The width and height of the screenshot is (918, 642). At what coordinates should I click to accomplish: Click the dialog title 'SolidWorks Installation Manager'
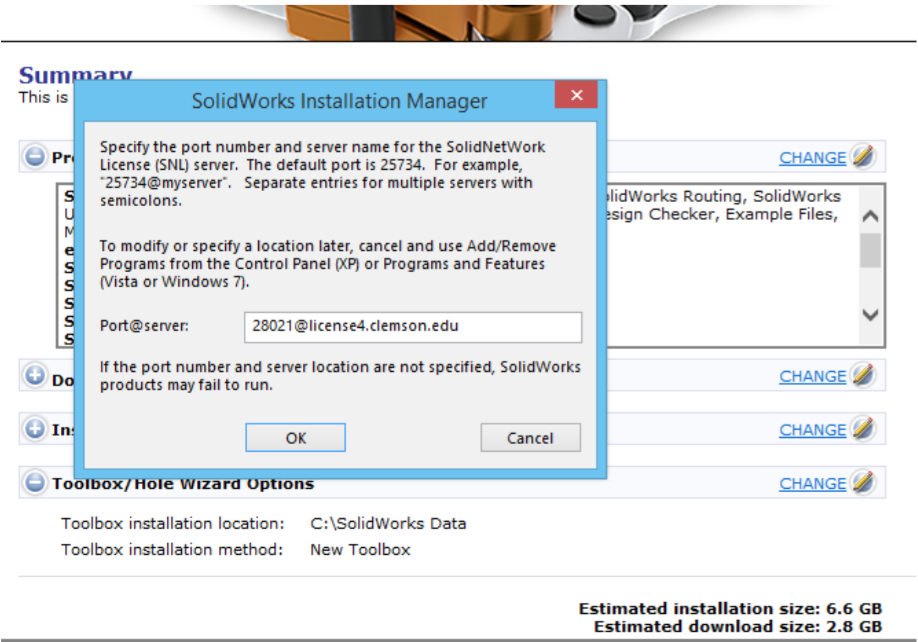(x=340, y=101)
